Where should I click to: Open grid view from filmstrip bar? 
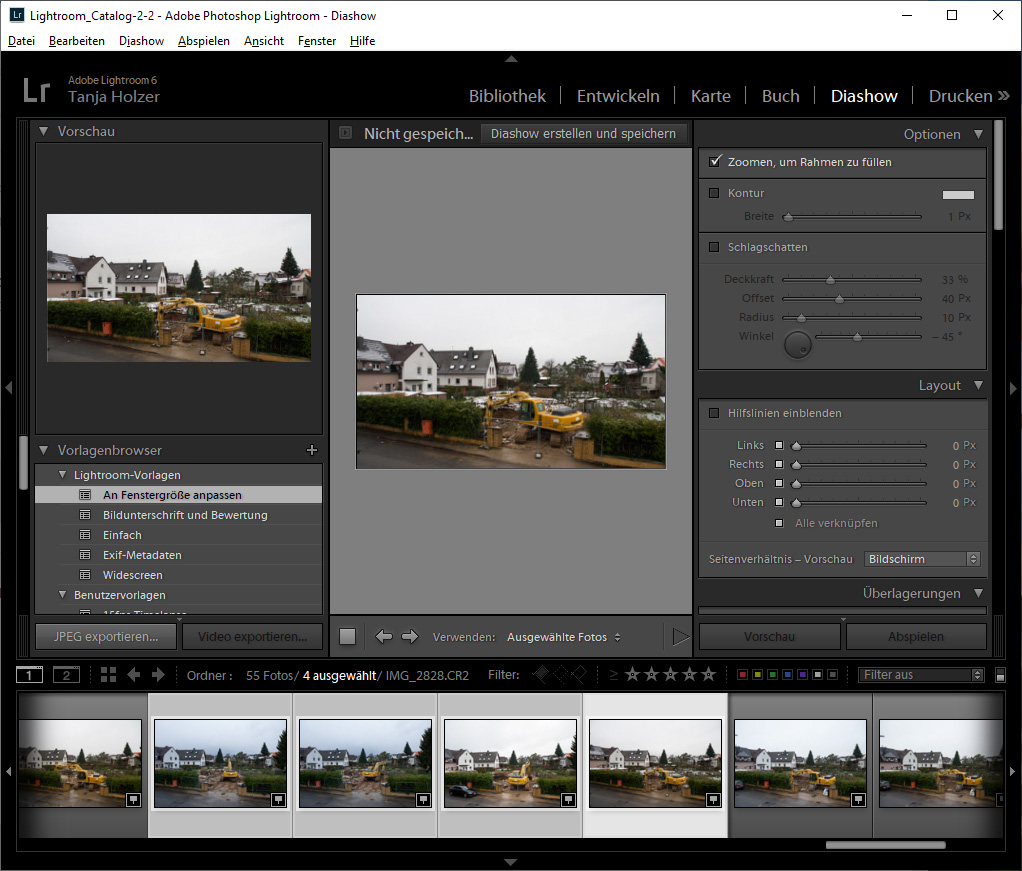point(108,675)
